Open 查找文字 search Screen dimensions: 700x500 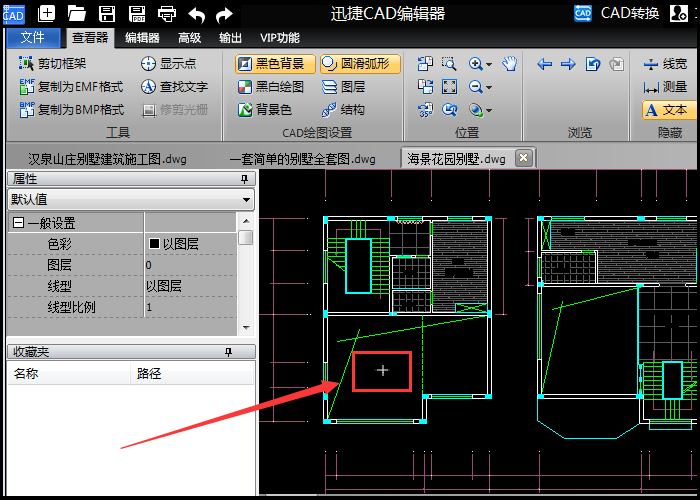(175, 87)
